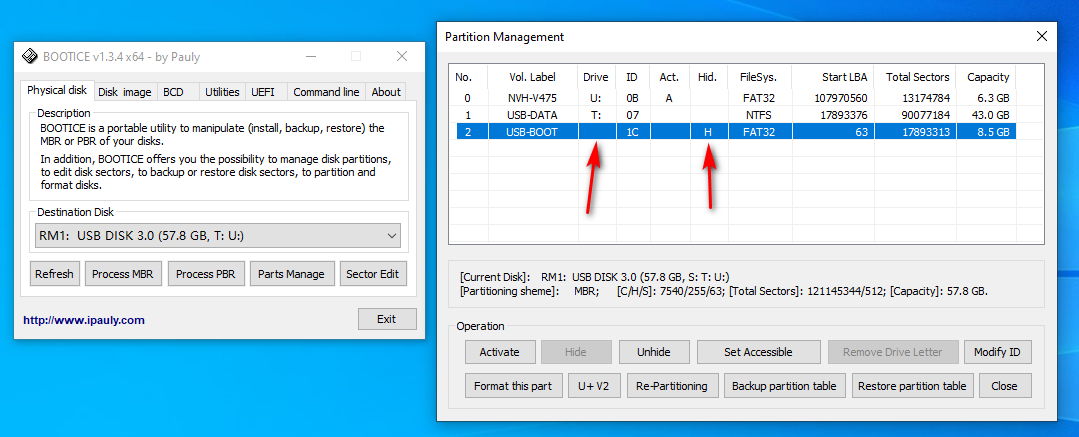Click the Set Accessible button

coord(758,352)
